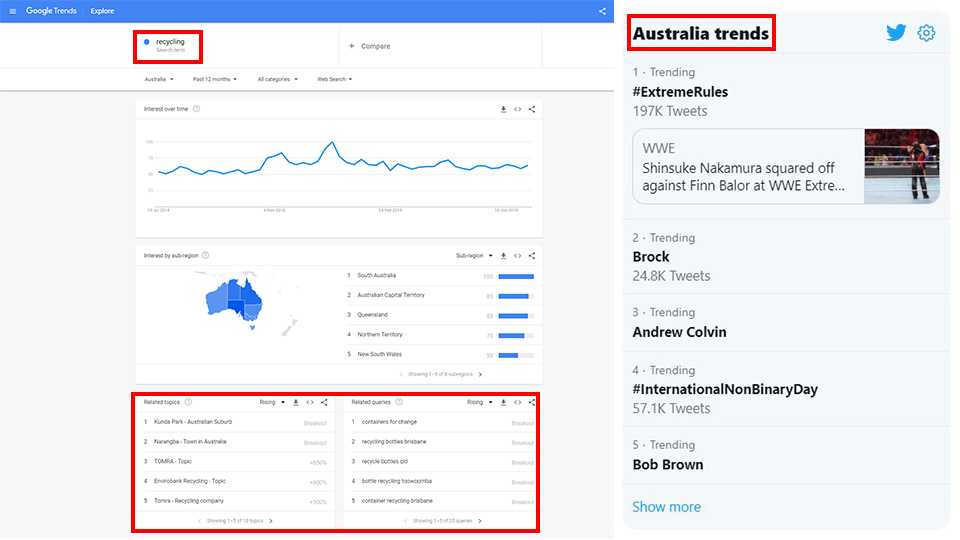The height and width of the screenshot is (540, 960).
Task: Download the Interest by sub-region data
Action: [x=503, y=255]
